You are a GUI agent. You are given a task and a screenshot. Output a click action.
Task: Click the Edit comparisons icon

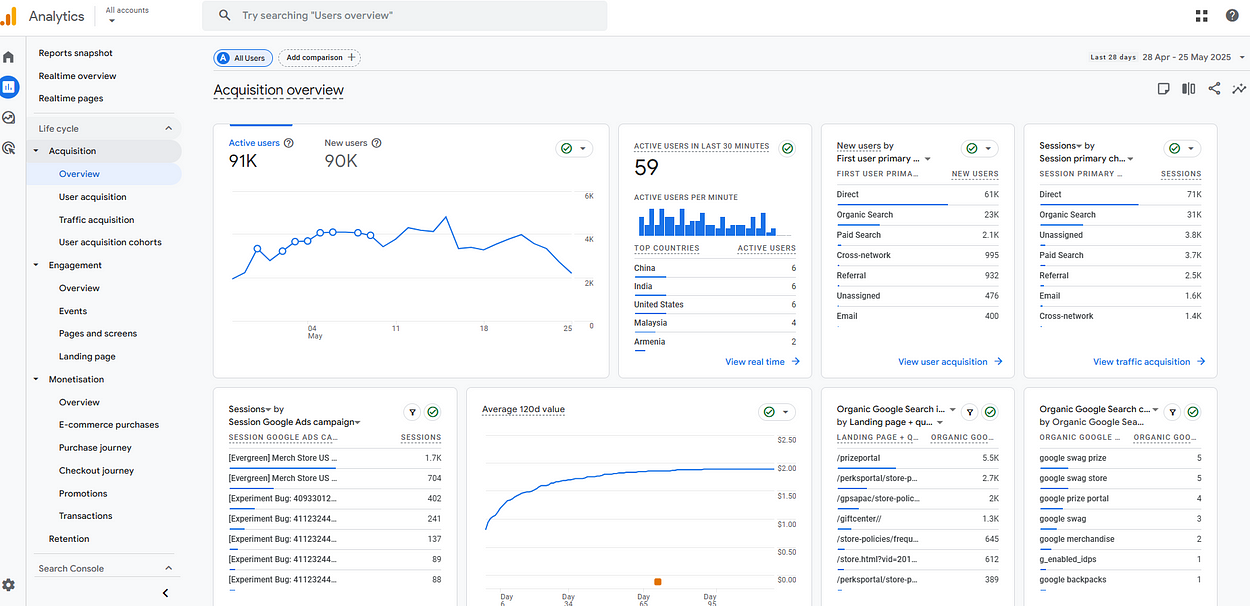(1188, 89)
